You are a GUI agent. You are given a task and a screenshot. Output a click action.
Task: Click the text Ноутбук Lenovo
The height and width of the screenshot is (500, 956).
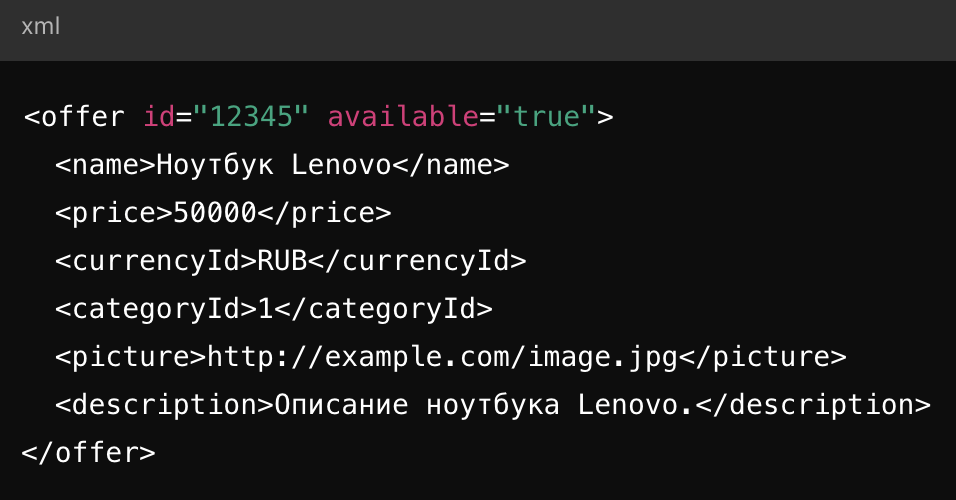(x=273, y=165)
